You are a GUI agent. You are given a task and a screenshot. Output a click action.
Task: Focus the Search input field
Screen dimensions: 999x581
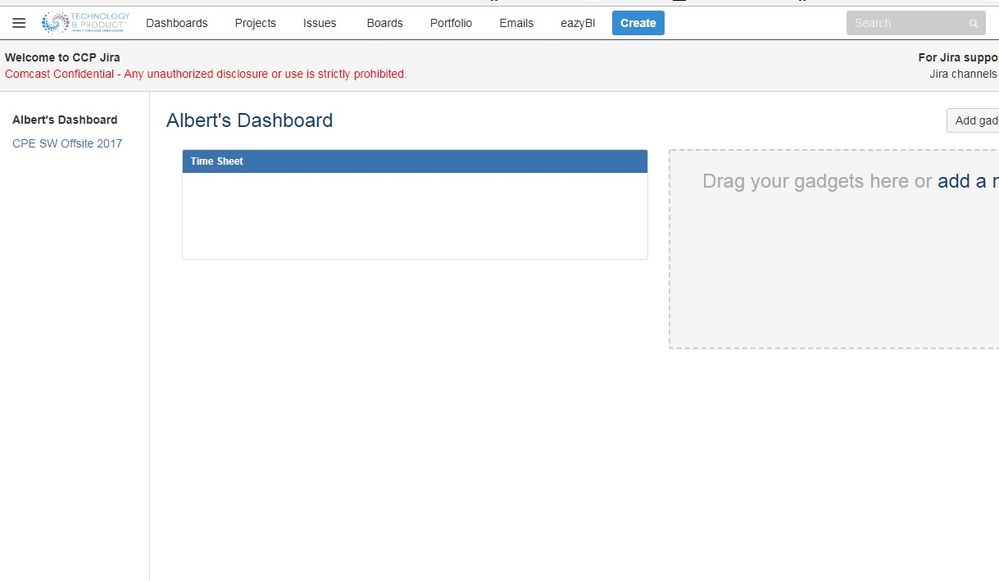click(x=916, y=24)
